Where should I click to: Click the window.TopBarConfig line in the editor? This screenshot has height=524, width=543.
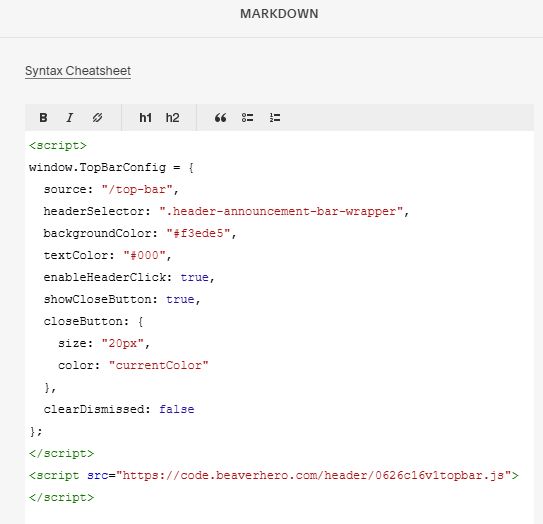click(x=111, y=168)
